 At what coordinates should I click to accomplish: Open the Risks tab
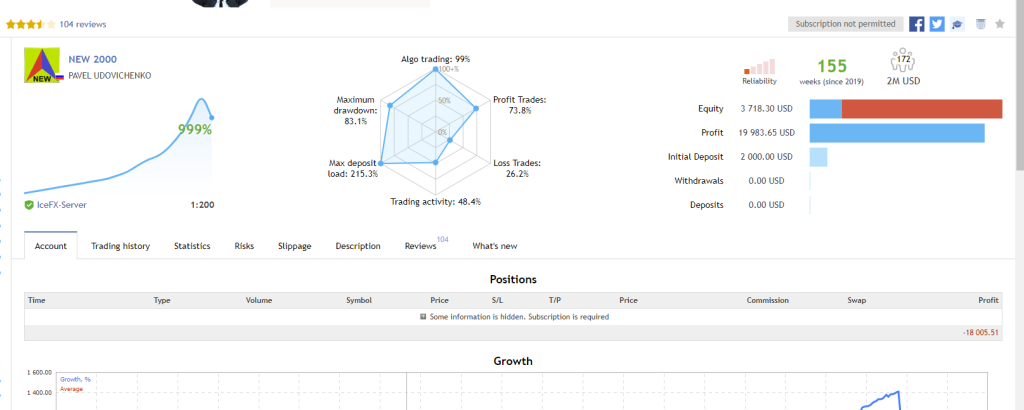244,246
